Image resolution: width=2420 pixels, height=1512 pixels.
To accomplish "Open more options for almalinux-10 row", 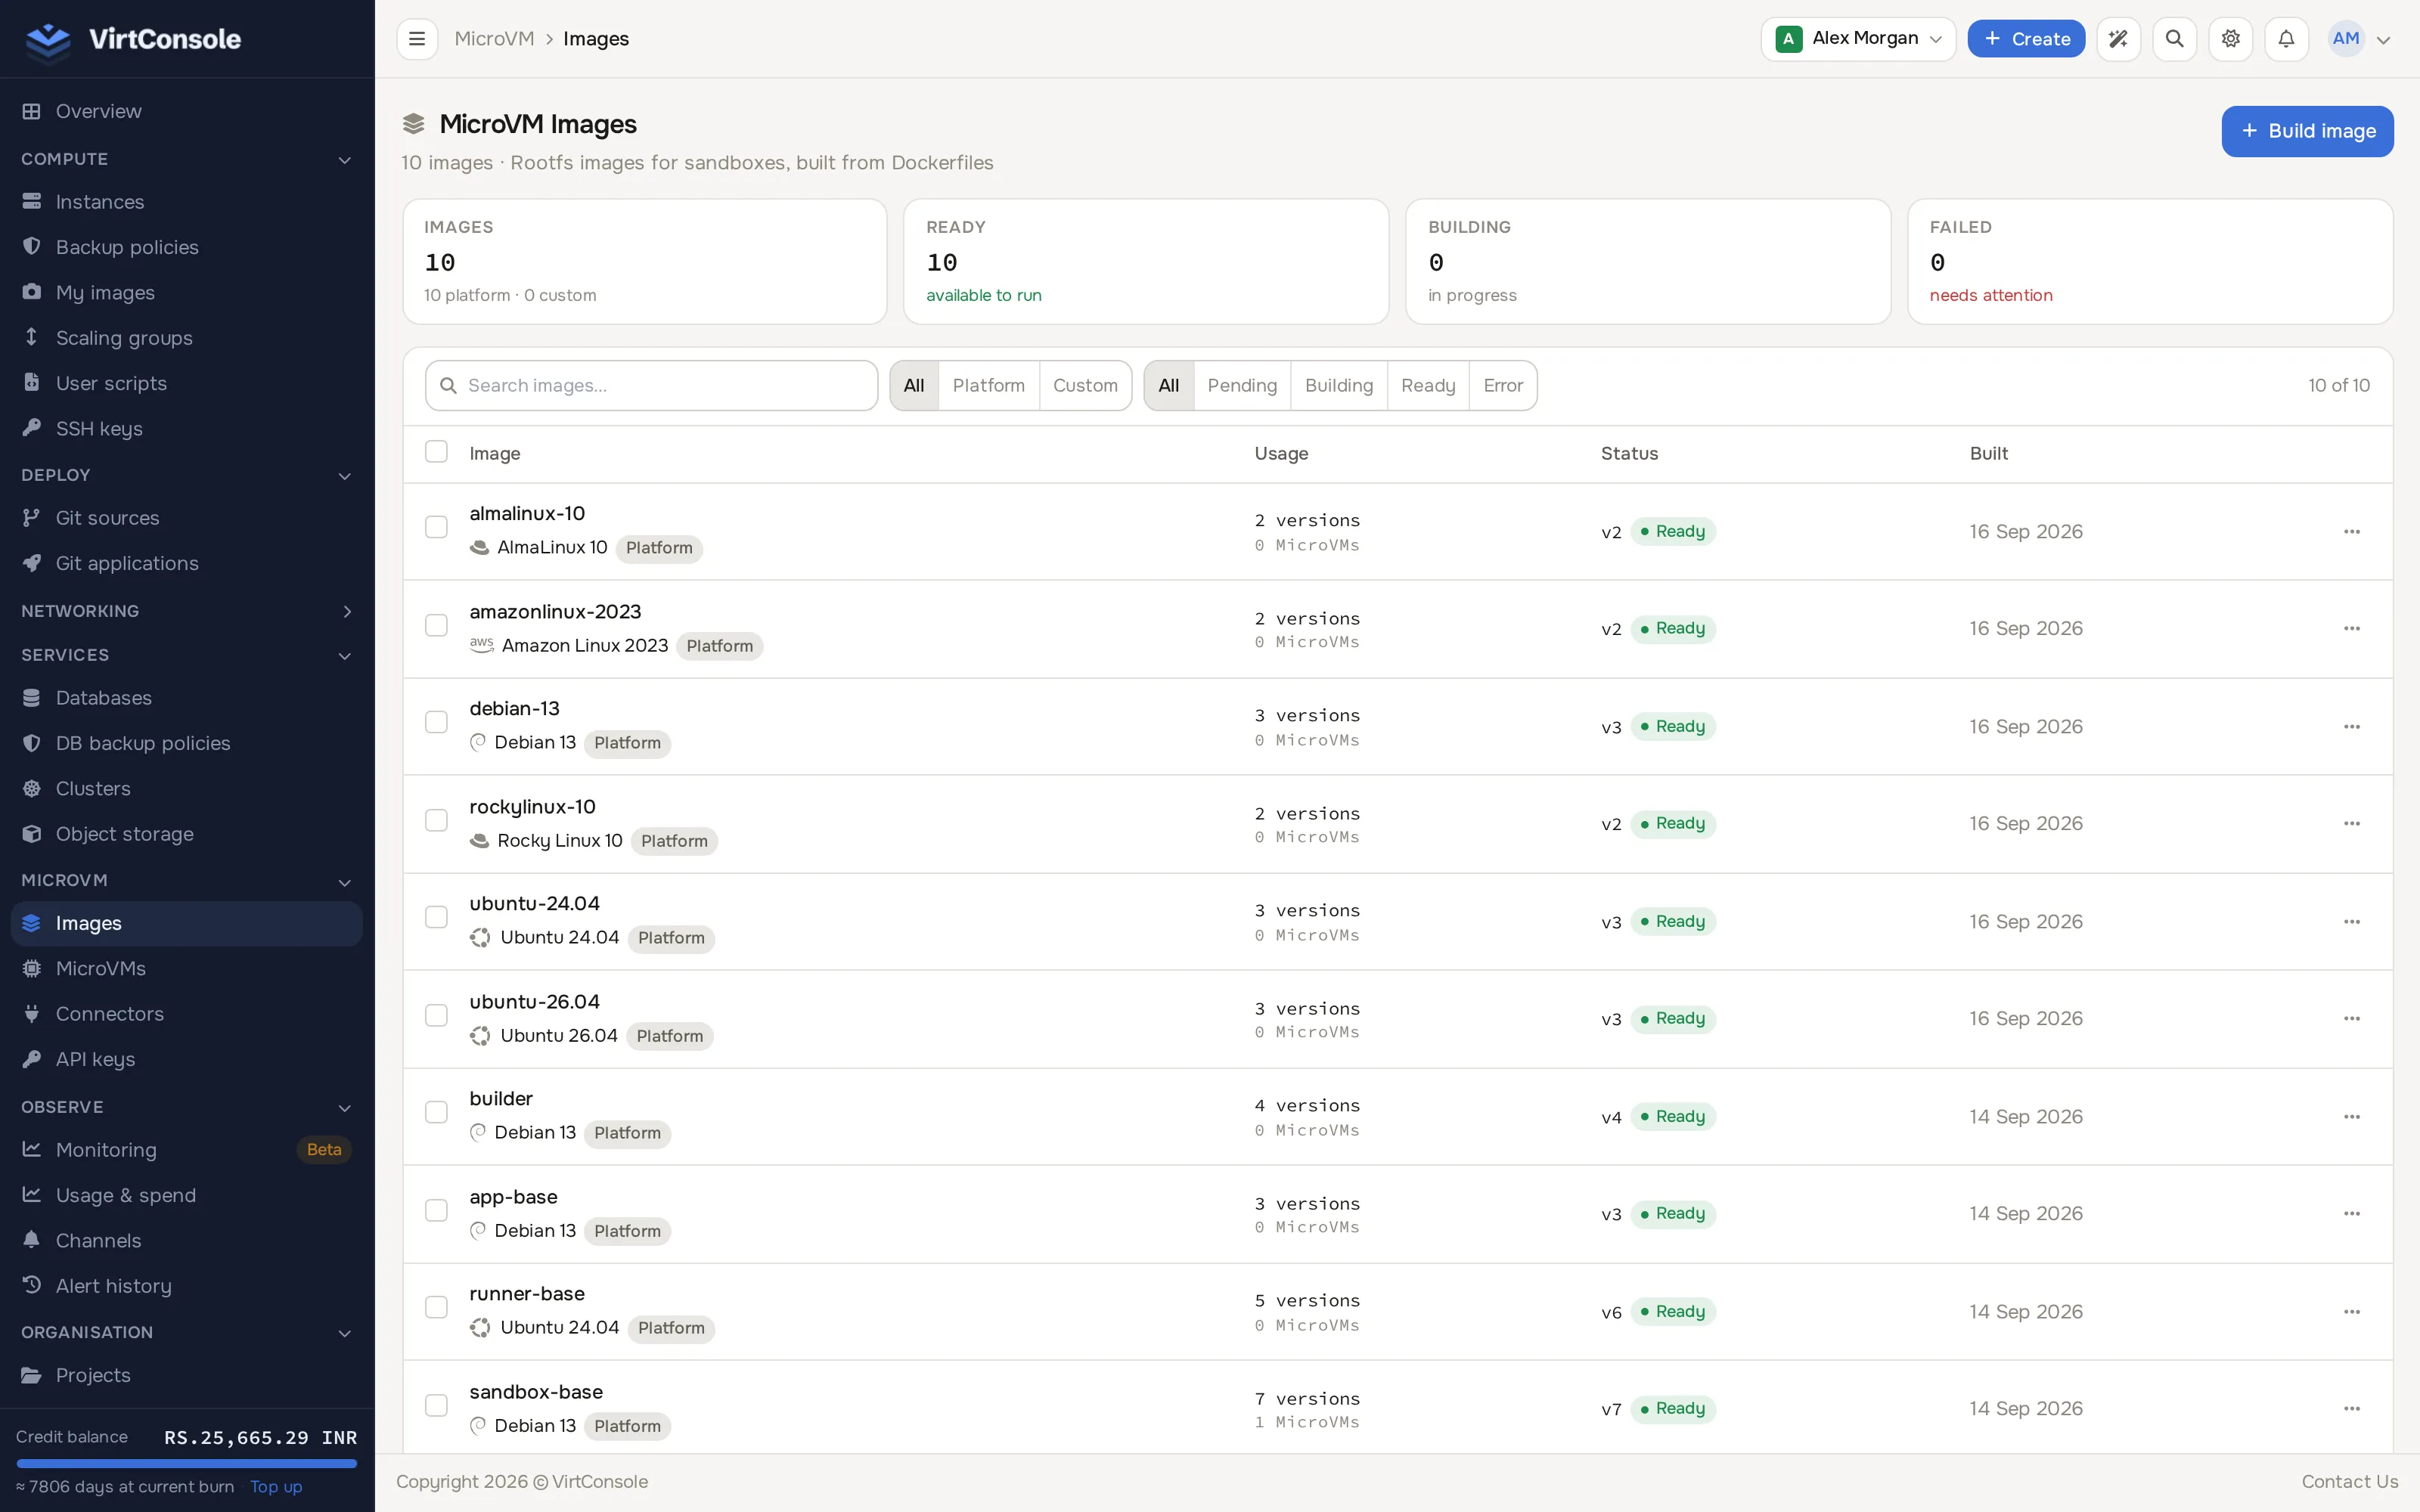I will [x=2352, y=532].
